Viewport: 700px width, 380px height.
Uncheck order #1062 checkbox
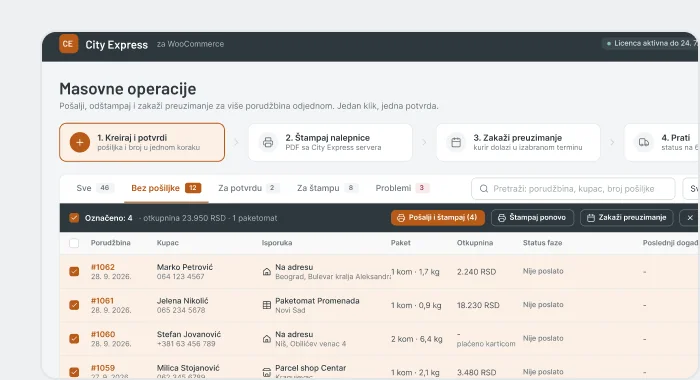click(x=74, y=271)
